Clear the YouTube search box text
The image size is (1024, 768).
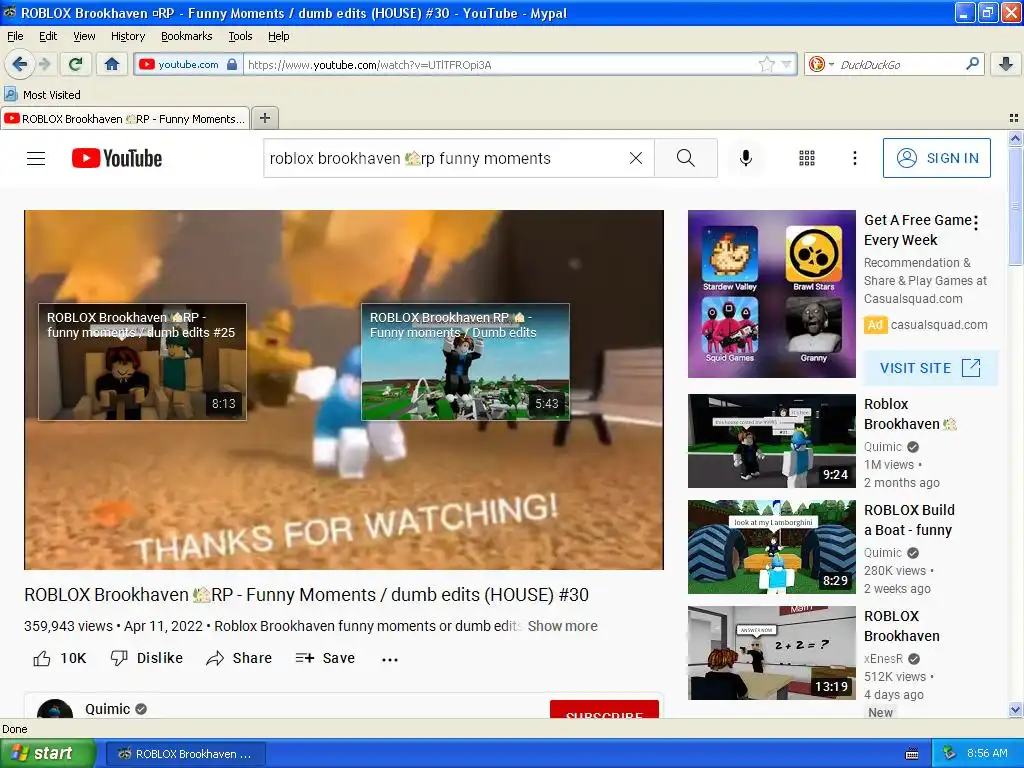[x=635, y=158]
